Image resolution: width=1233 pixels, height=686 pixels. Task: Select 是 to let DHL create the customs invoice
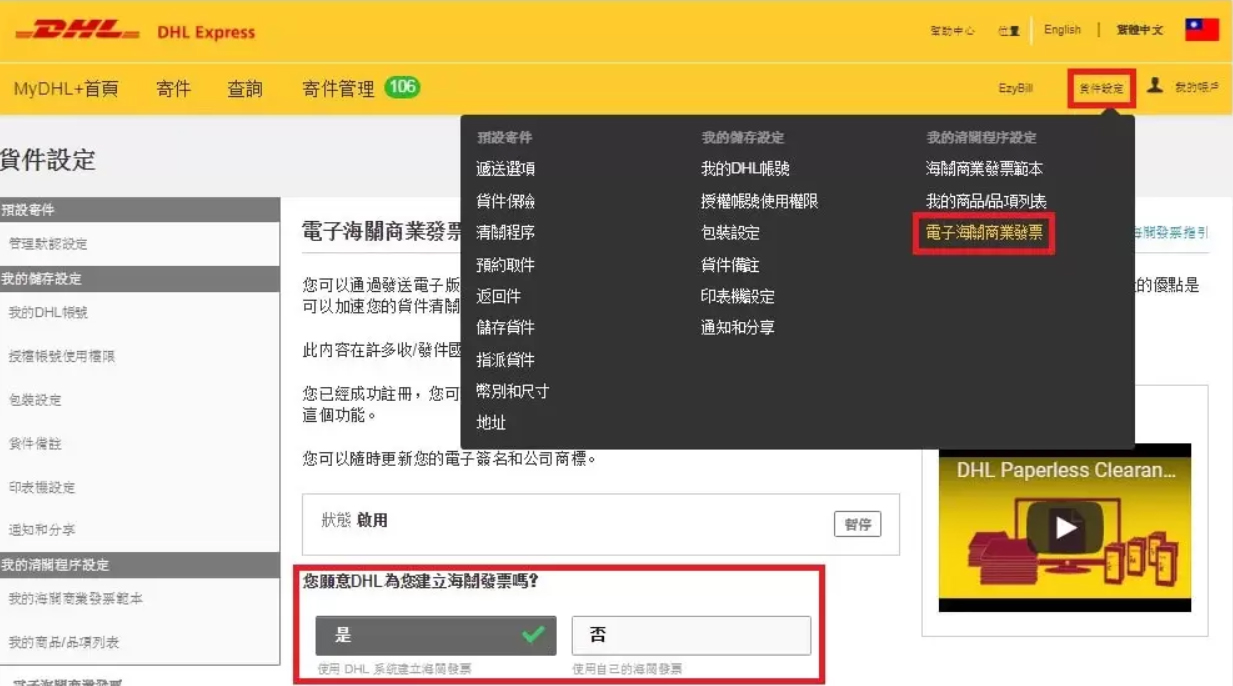pyautogui.click(x=436, y=635)
